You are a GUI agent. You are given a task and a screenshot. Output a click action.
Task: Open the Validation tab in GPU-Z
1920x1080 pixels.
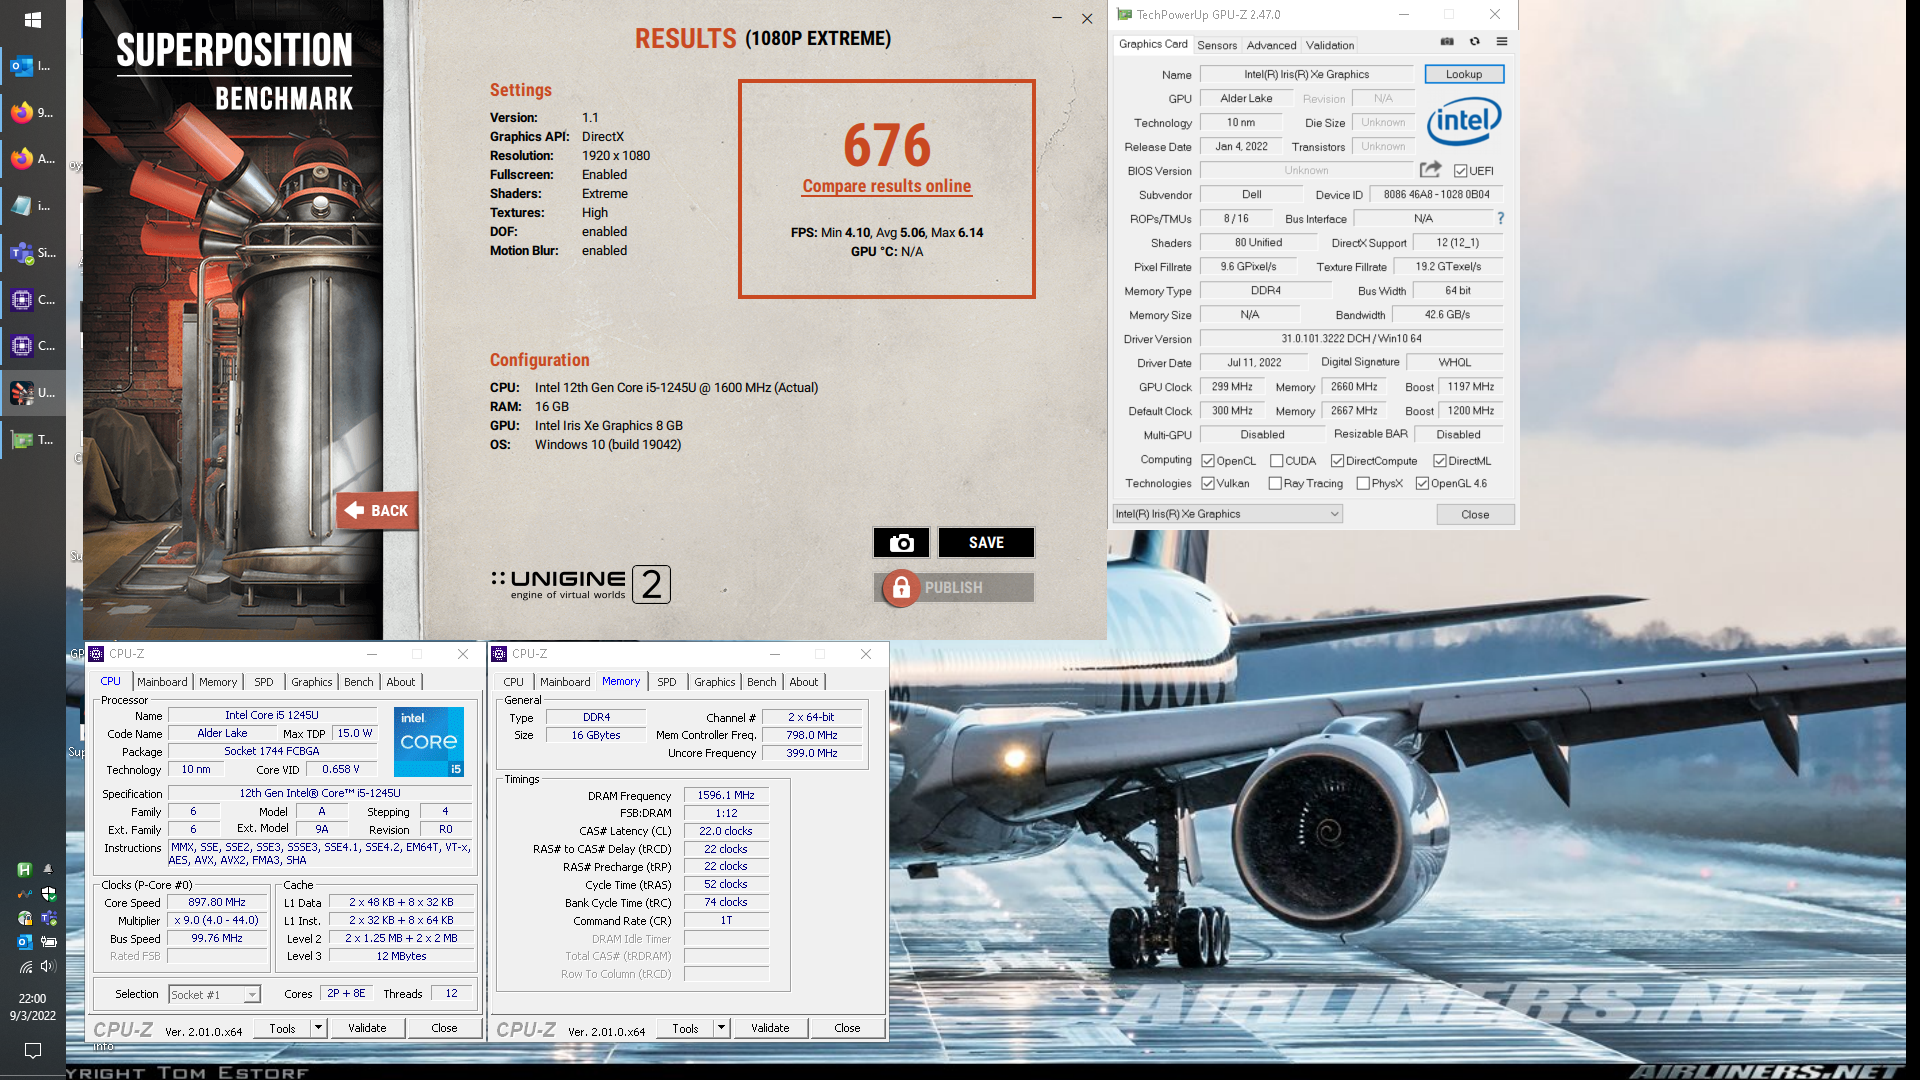(1330, 45)
